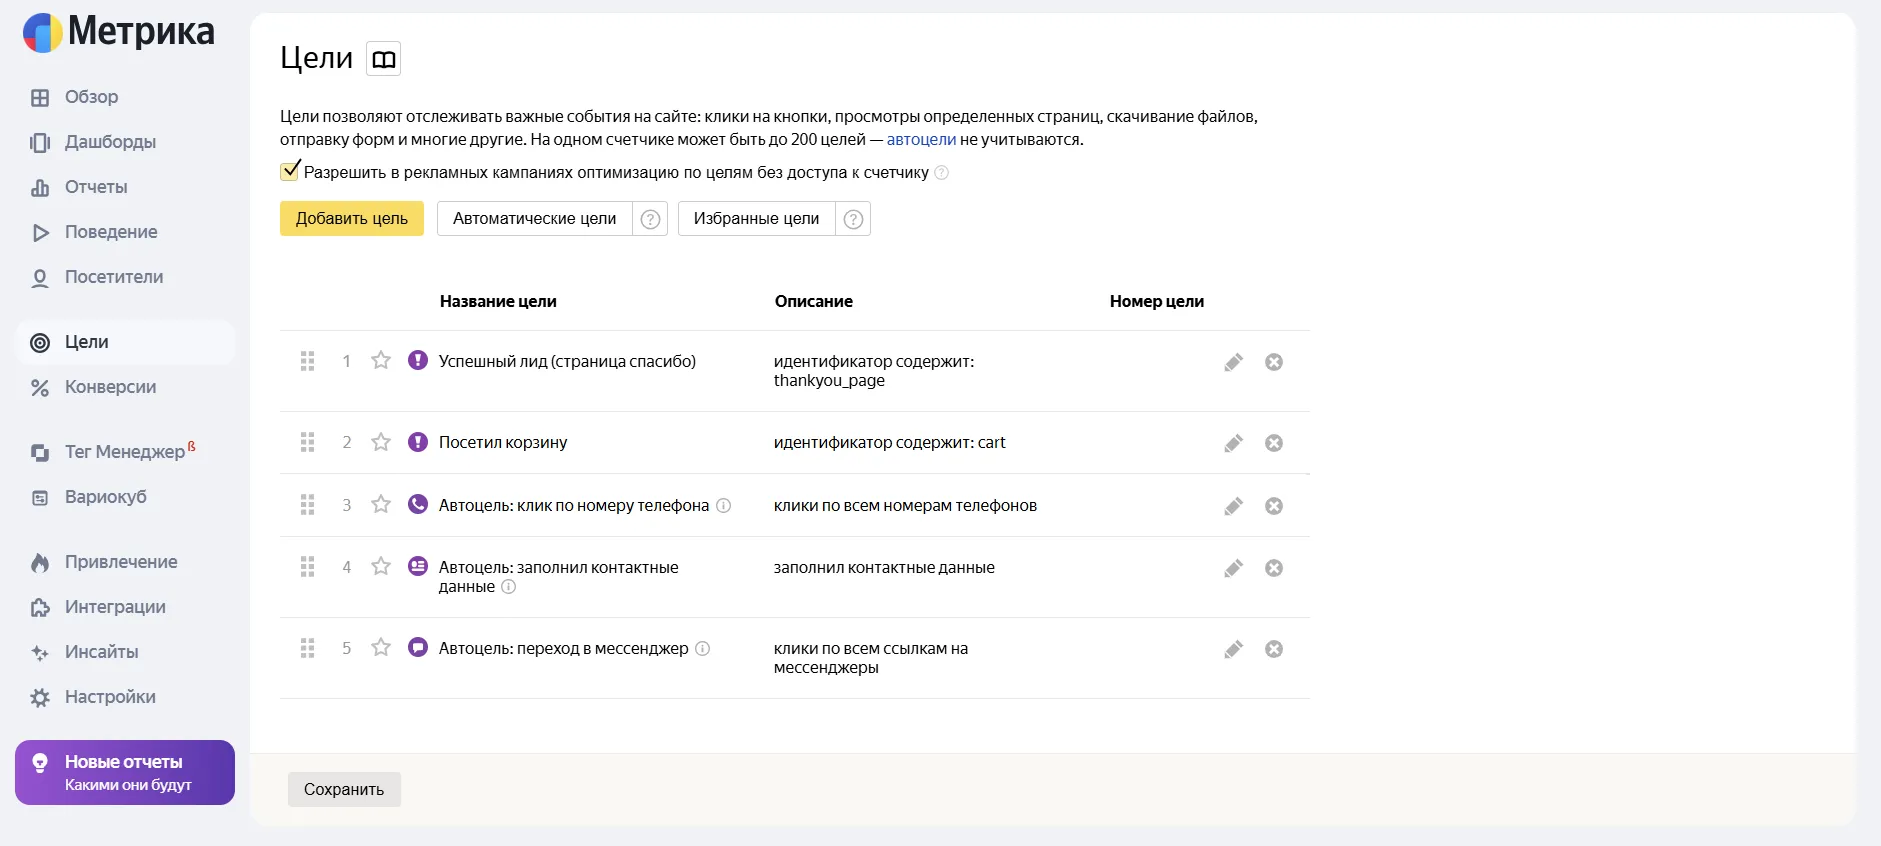Image resolution: width=1881 pixels, height=846 pixels.
Task: Remove the Автоцель: переход в мессенджер goal
Action: click(1273, 649)
